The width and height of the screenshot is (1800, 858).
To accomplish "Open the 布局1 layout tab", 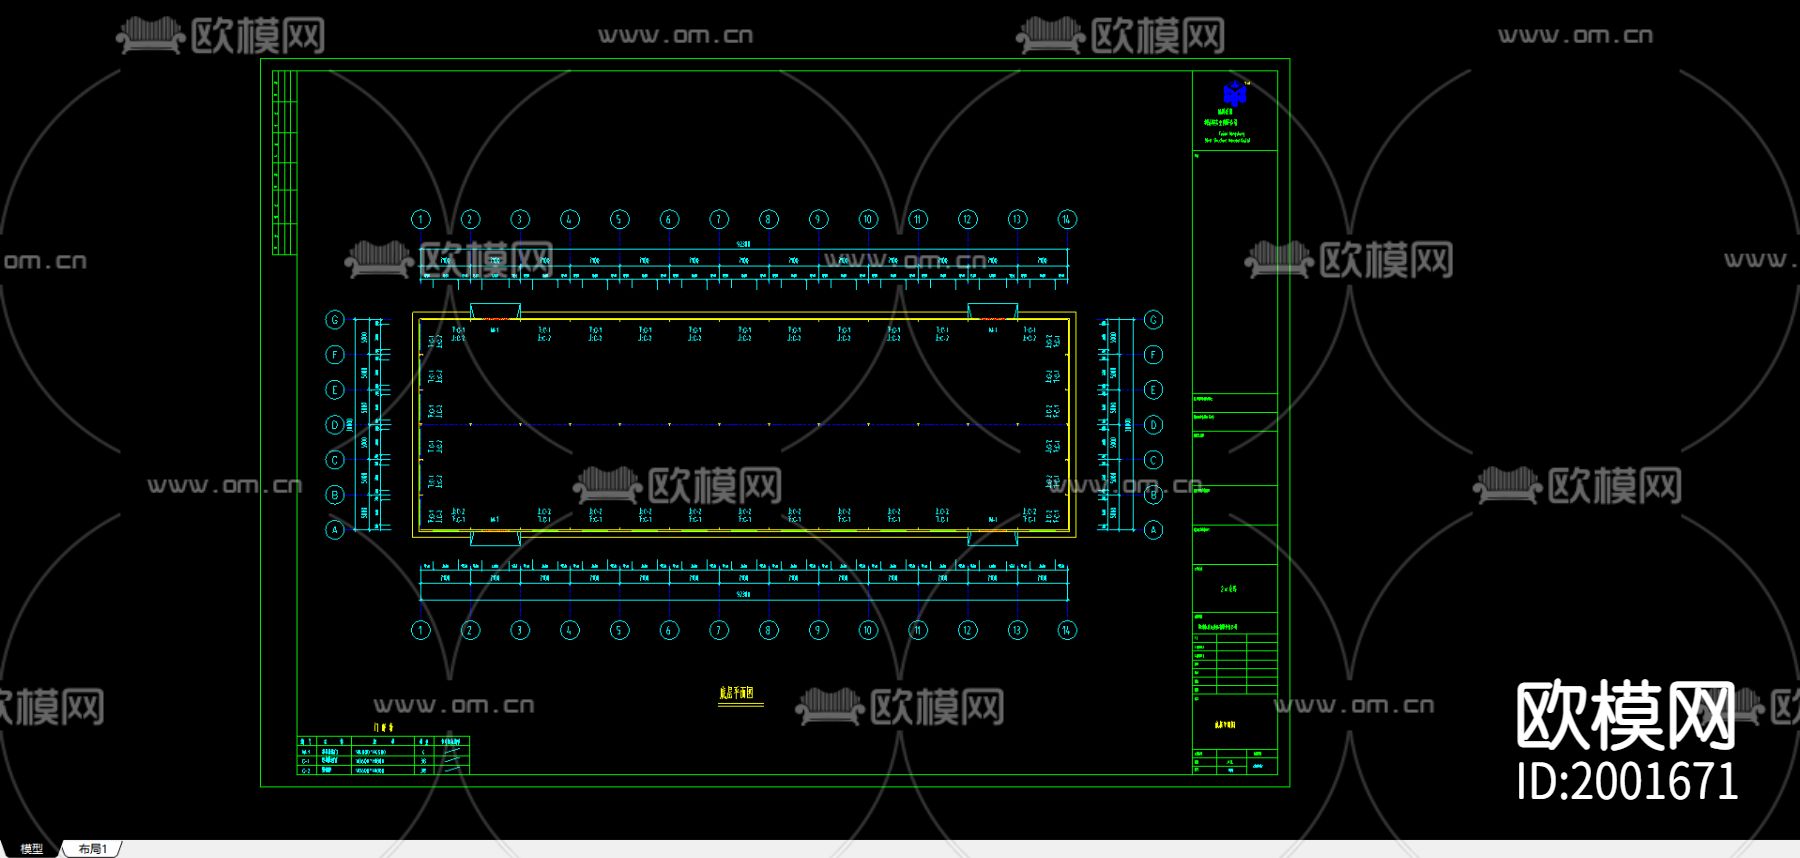I will [x=93, y=848].
